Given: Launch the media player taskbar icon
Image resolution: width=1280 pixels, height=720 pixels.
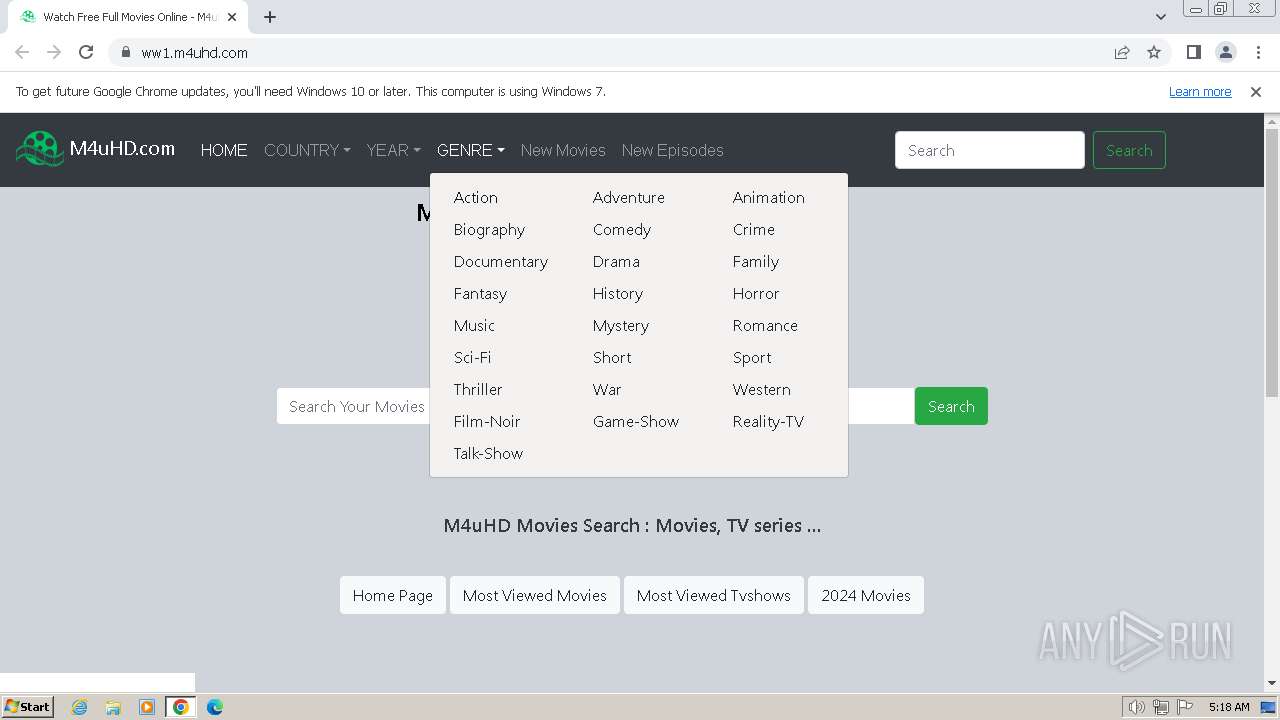Looking at the screenshot, I should coord(147,707).
